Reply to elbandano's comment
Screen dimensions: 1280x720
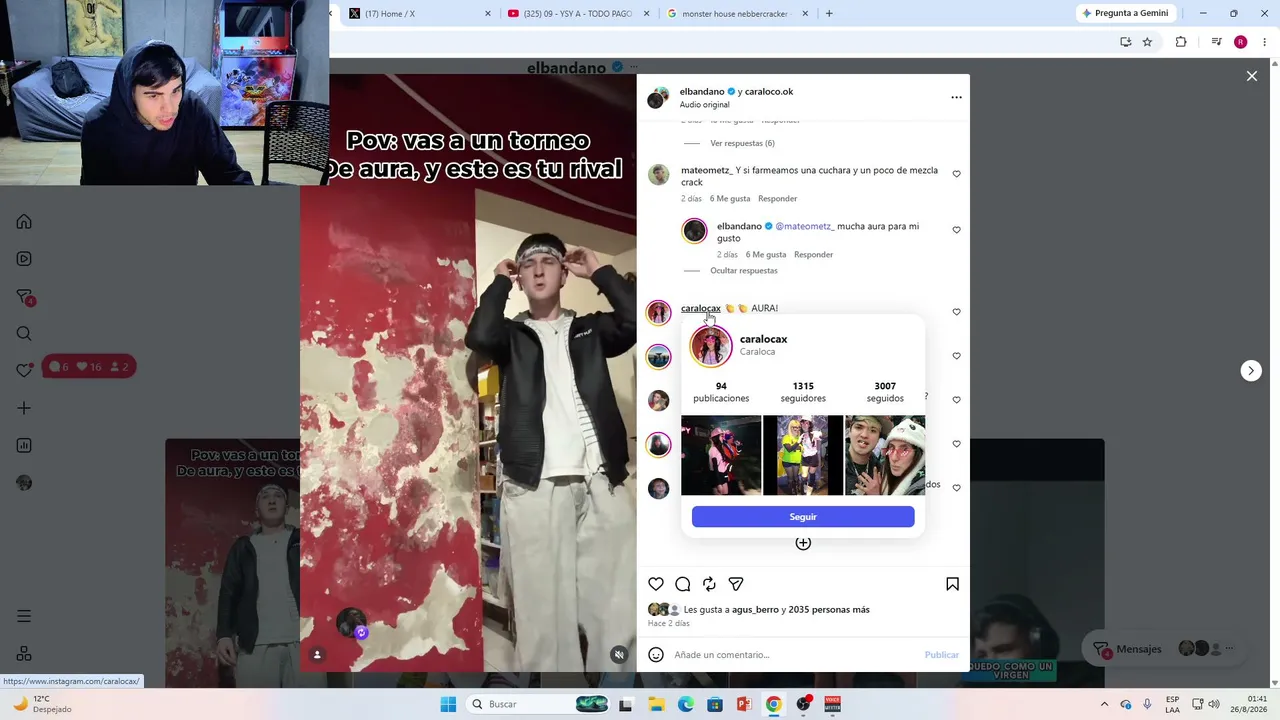(x=813, y=255)
